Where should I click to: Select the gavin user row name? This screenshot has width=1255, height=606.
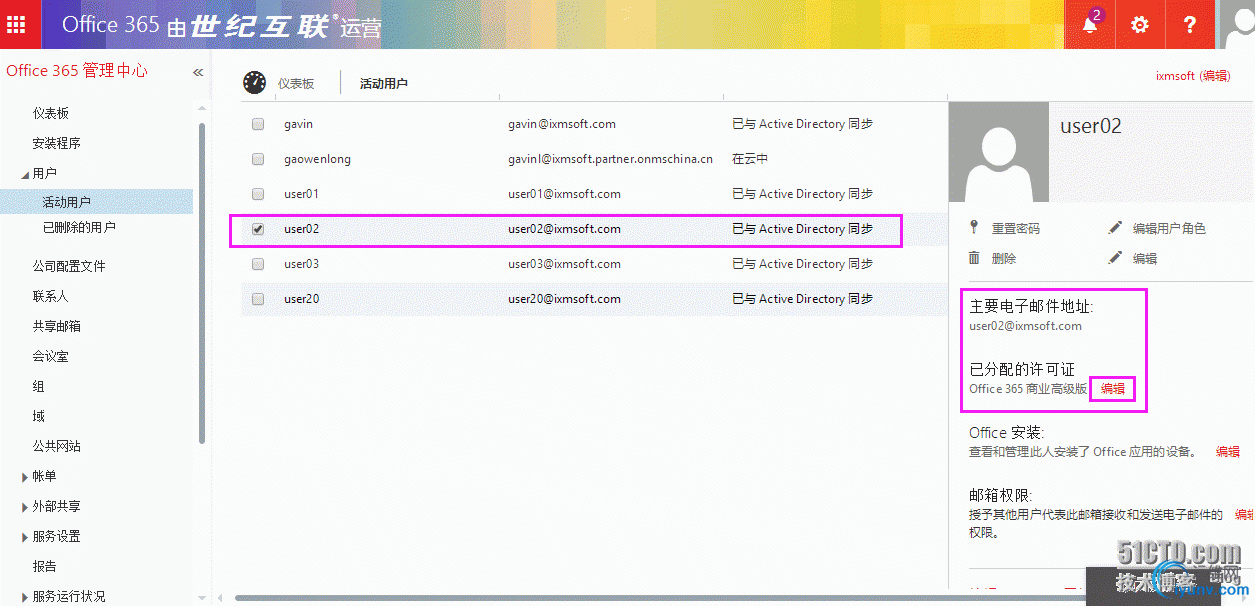click(x=298, y=124)
